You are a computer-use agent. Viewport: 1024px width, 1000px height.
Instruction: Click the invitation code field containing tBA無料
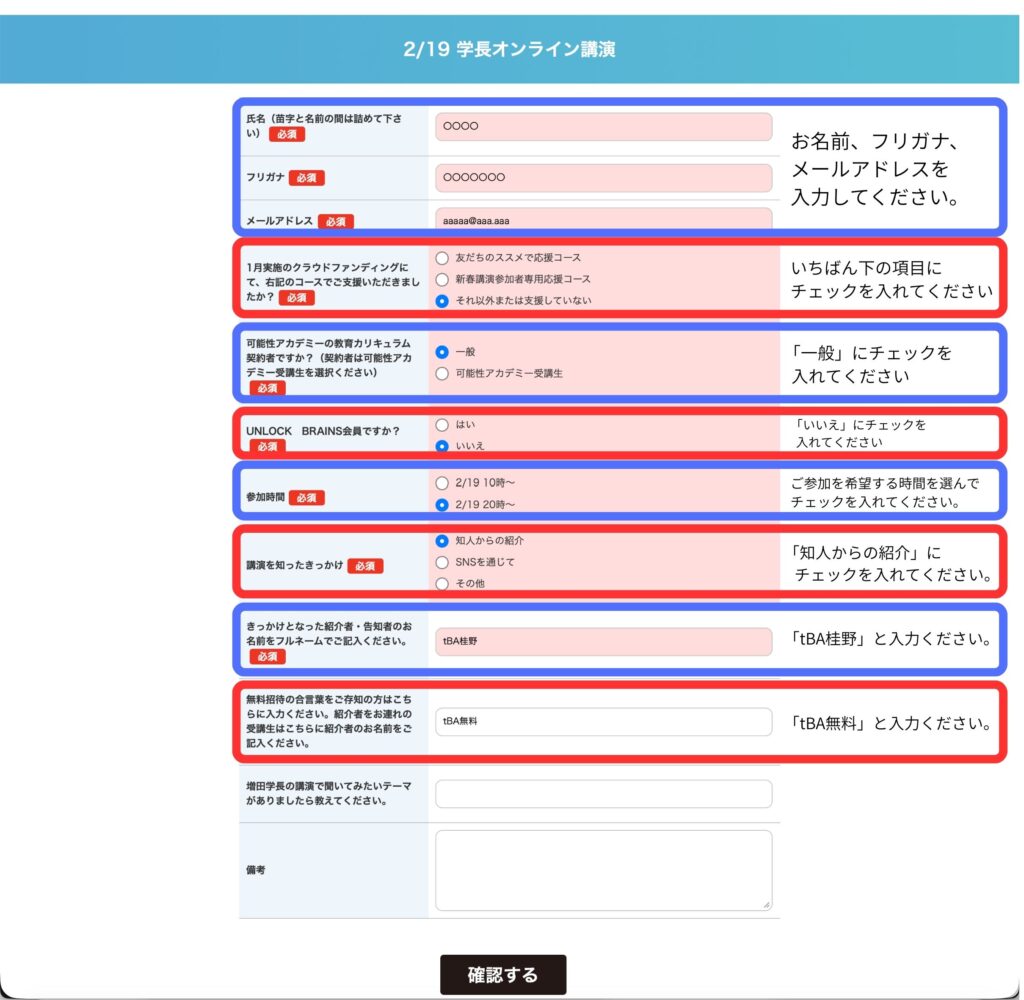pos(603,721)
